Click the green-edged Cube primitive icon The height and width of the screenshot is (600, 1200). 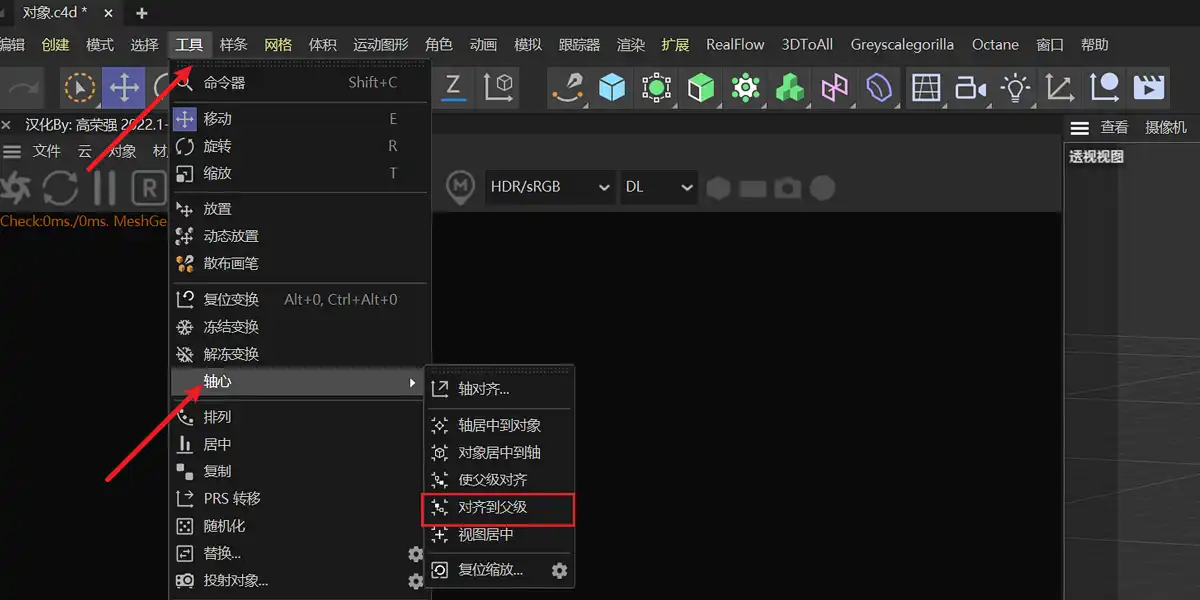[701, 88]
